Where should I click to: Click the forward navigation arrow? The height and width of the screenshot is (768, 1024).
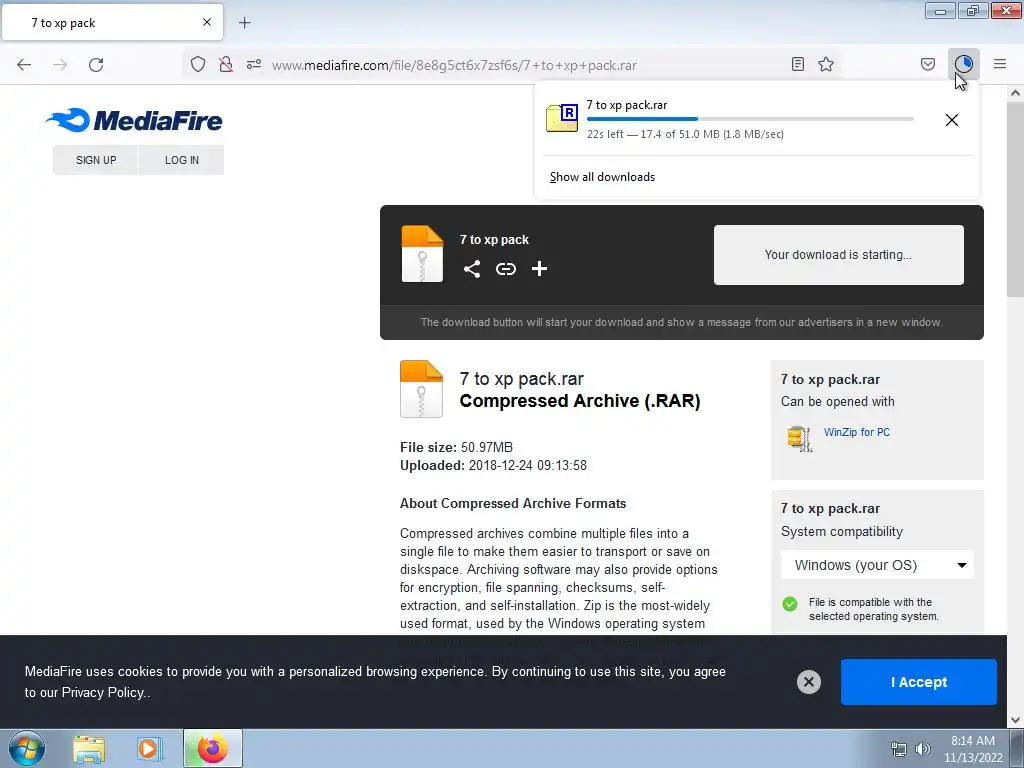click(60, 65)
